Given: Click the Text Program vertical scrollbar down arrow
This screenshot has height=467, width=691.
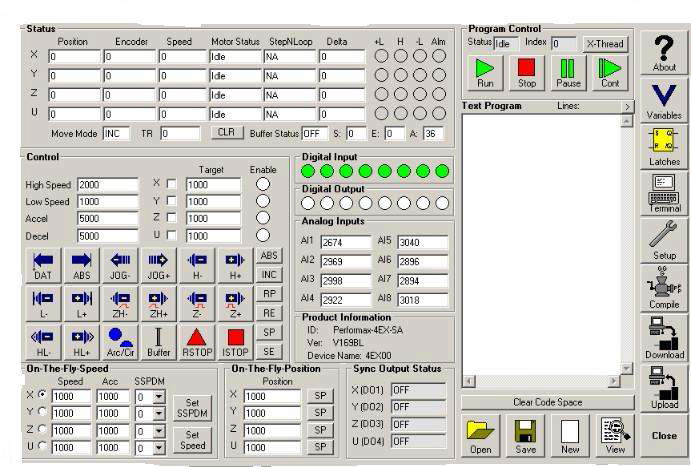Looking at the screenshot, I should (627, 368).
